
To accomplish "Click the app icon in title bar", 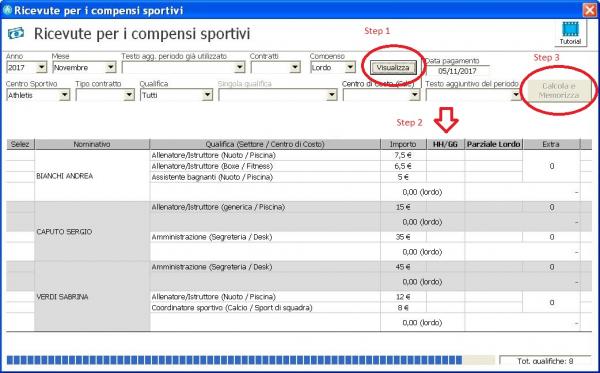I will coord(7,10).
